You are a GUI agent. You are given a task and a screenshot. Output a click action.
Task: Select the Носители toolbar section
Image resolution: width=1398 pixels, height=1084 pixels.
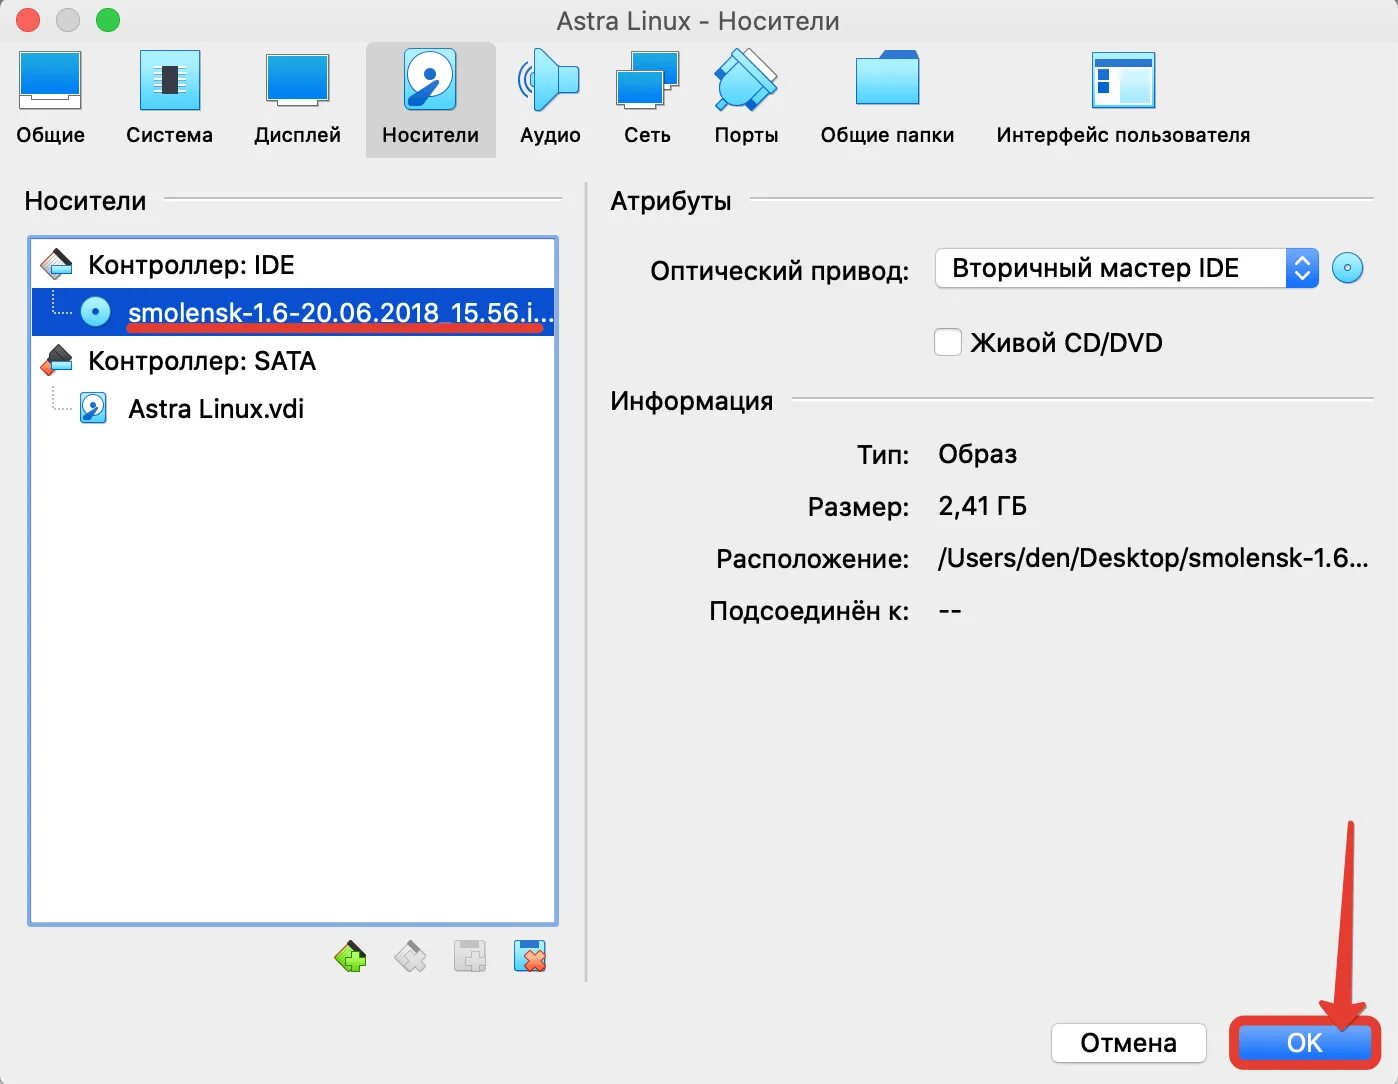[x=430, y=99]
